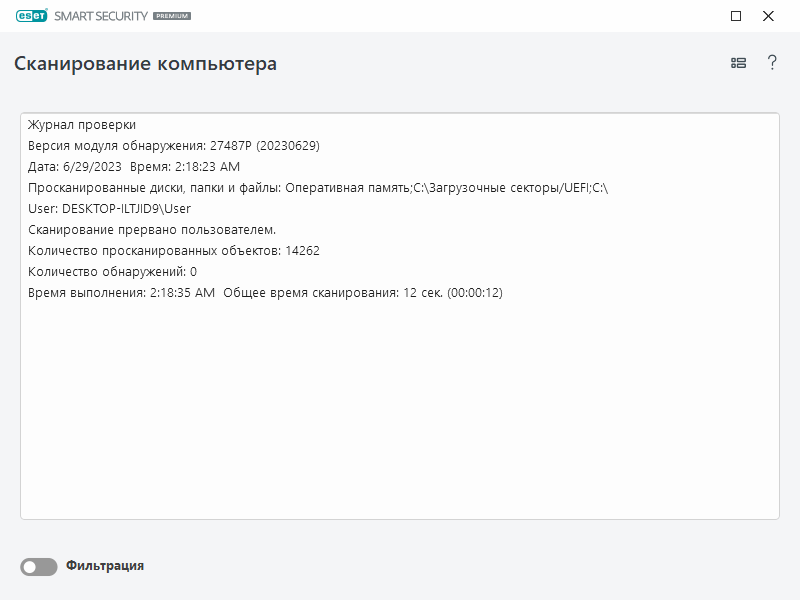Select the Количество обнаружений: 0 line
The image size is (800, 600).
coord(113,272)
